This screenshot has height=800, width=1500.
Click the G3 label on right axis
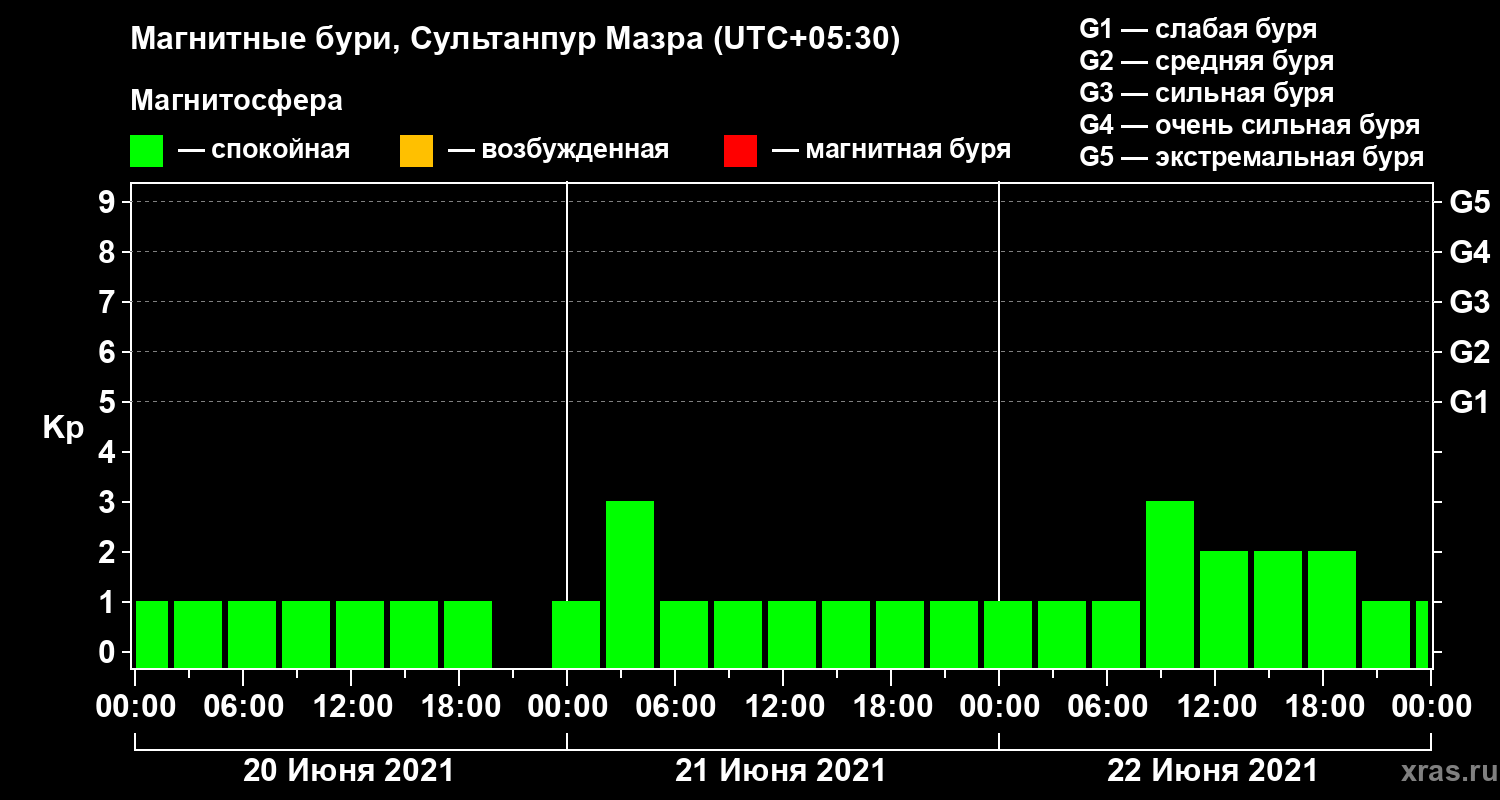pos(1470,302)
